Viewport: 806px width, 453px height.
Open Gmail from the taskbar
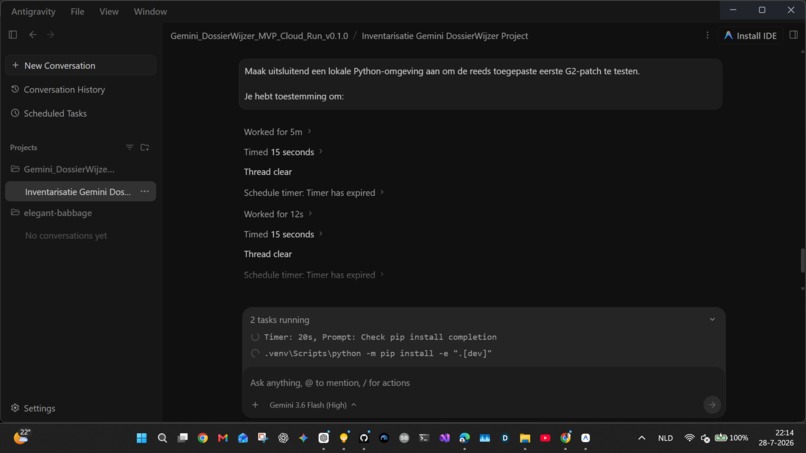point(223,438)
